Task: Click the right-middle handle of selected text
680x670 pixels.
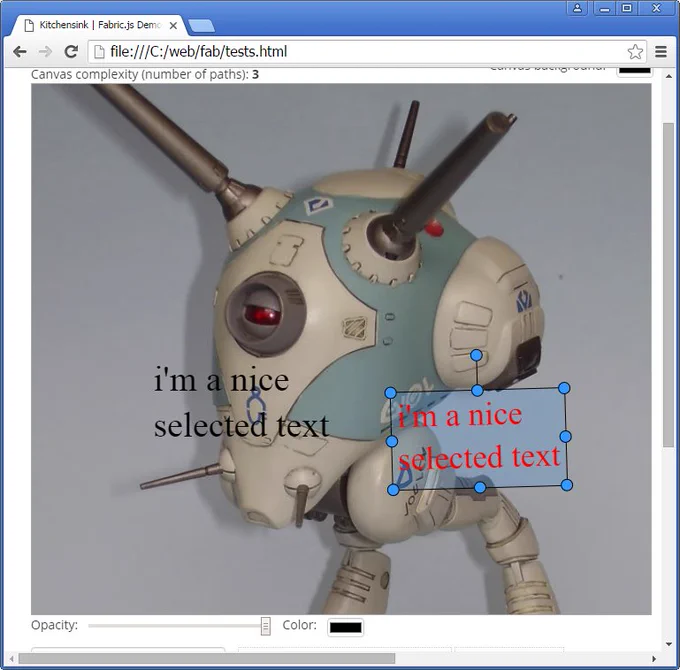Action: pyautogui.click(x=565, y=436)
